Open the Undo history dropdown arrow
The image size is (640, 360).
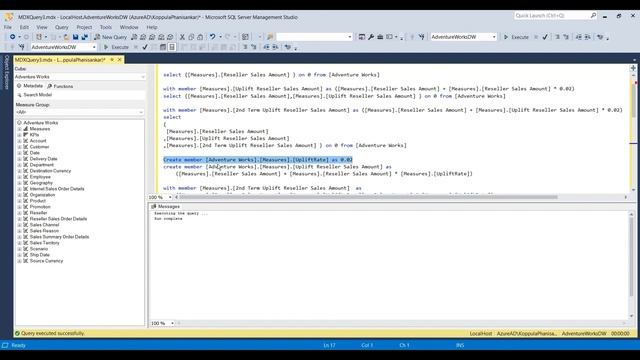click(x=220, y=37)
